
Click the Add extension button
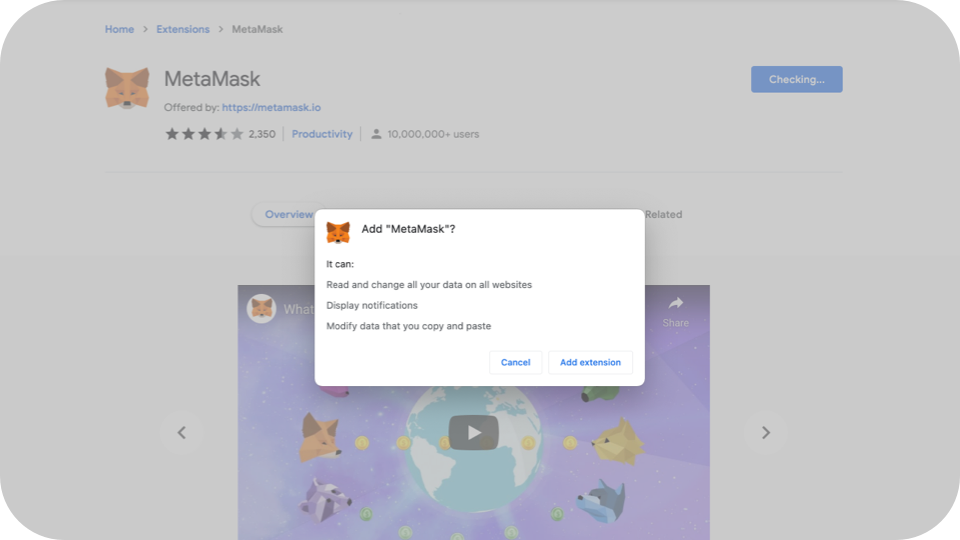tap(590, 362)
